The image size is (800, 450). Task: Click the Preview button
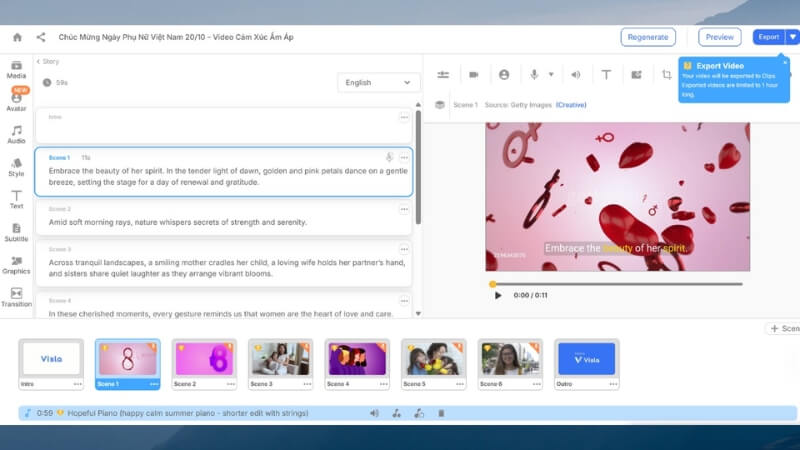[719, 37]
